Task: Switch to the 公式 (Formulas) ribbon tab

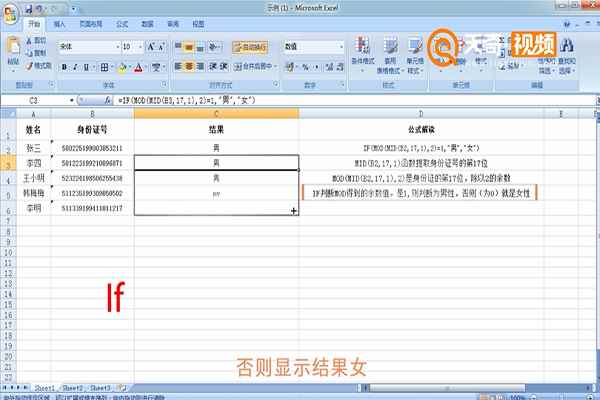Action: click(x=122, y=24)
